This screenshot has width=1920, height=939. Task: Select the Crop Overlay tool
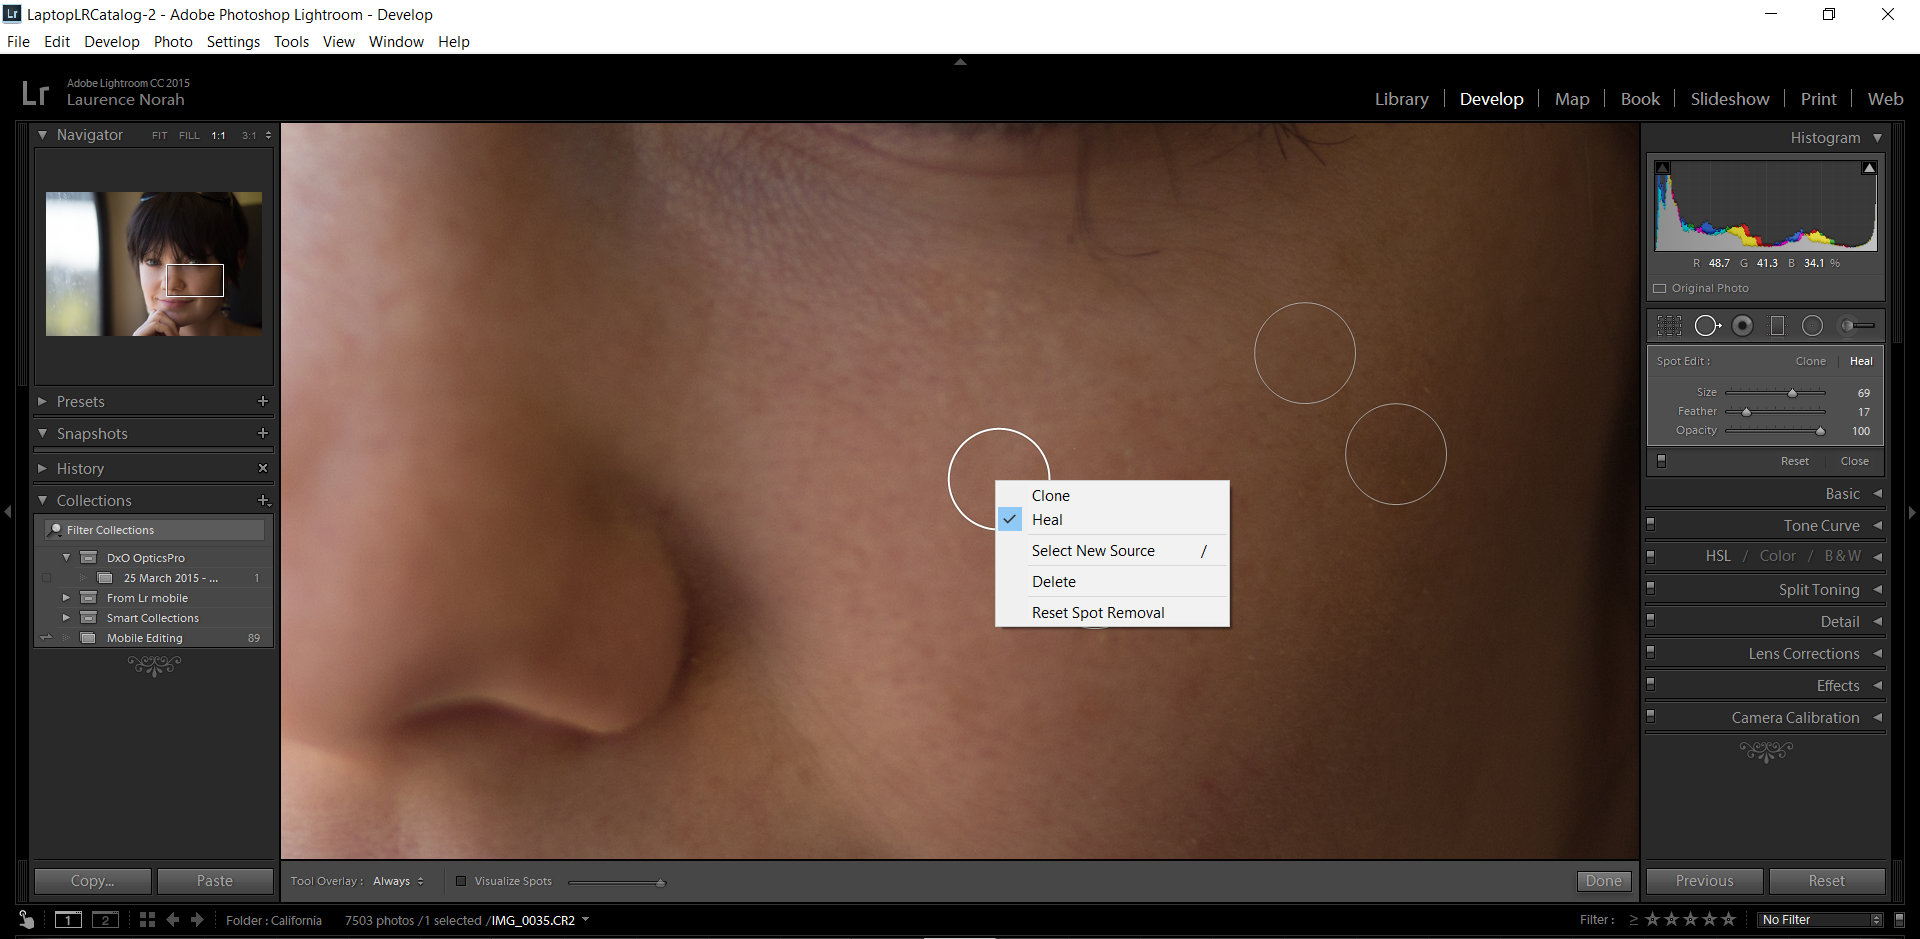click(x=1669, y=326)
